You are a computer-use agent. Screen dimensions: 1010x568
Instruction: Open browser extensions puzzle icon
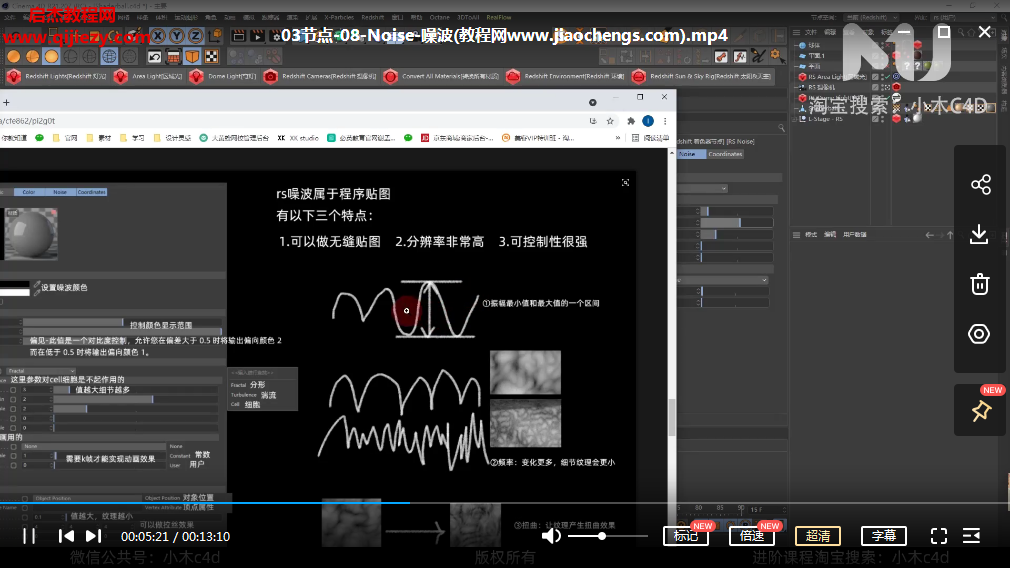(x=631, y=121)
